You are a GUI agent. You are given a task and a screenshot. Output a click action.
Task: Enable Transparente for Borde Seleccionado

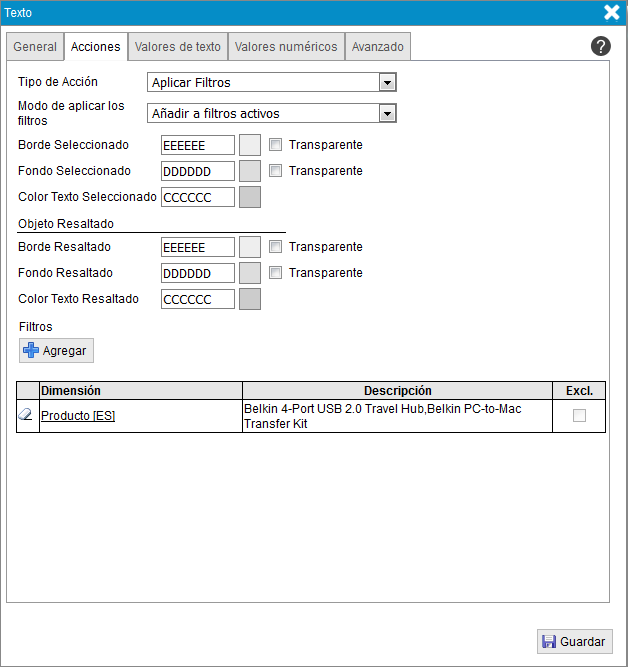[x=276, y=145]
